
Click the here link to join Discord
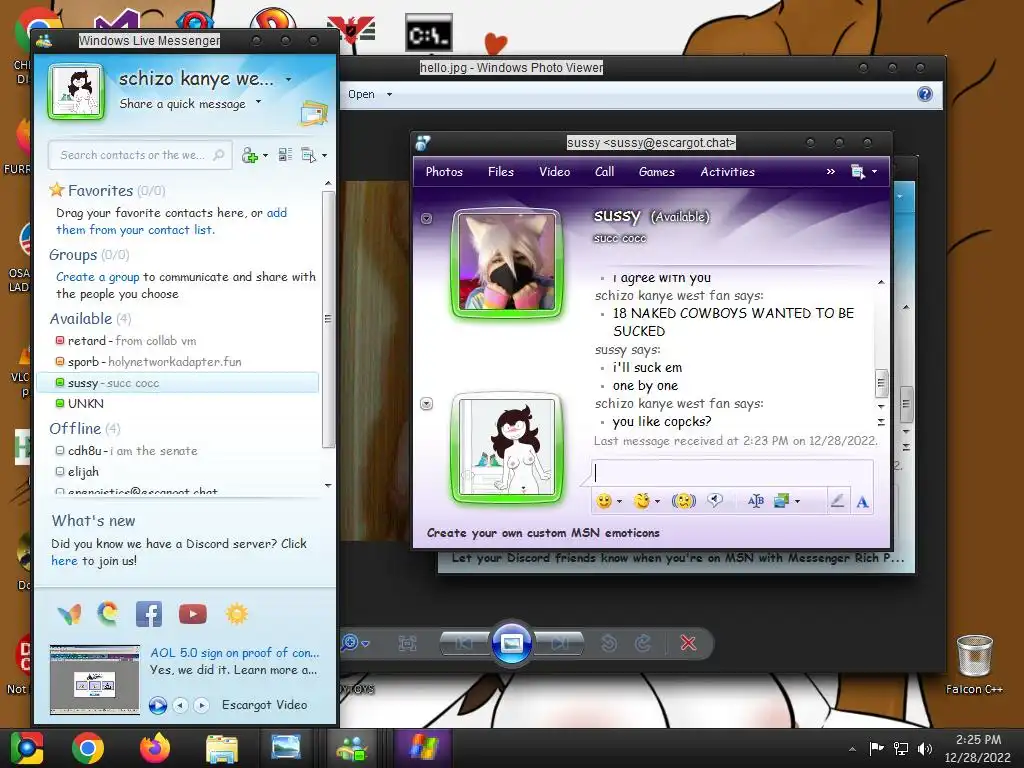tap(64, 561)
